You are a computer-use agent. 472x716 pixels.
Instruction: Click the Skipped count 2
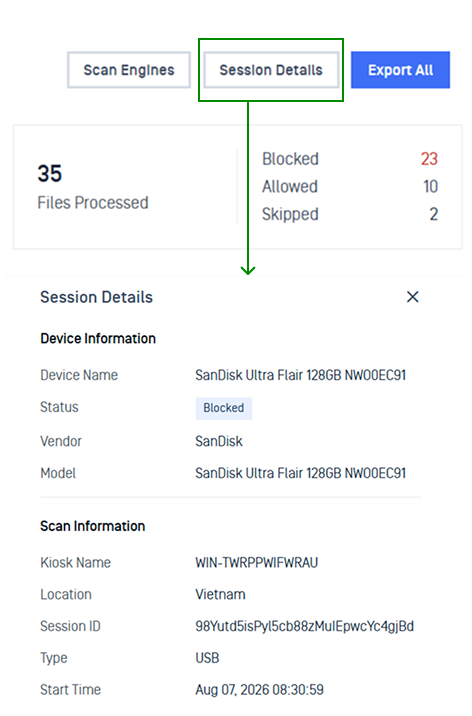point(434,214)
